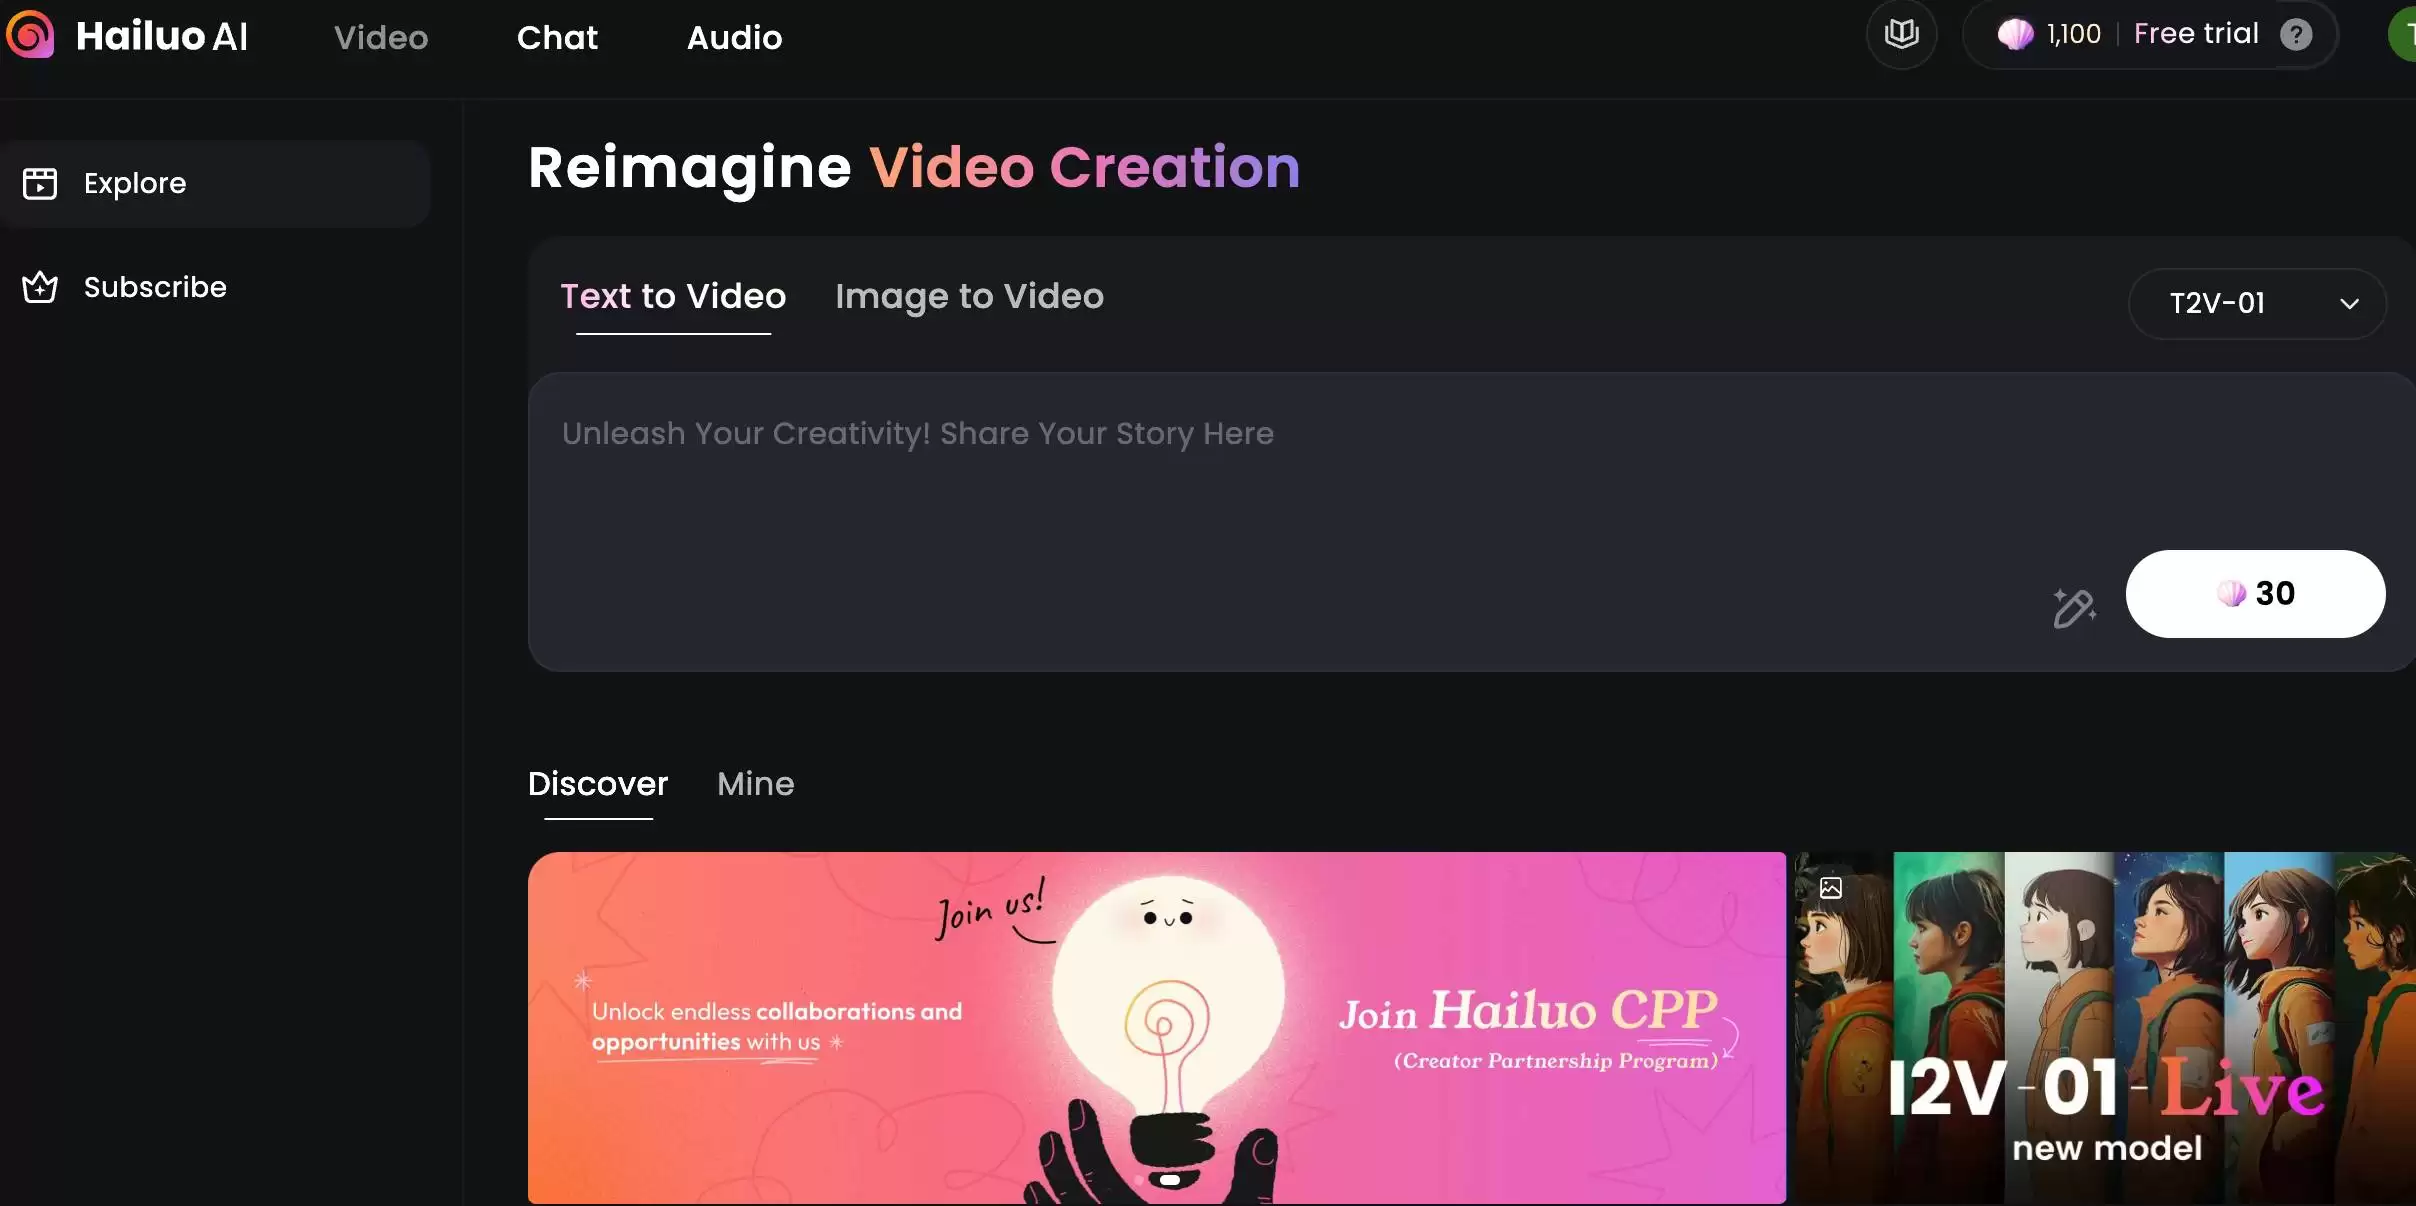
Task: Click the generate button costing 30 credits
Action: [2255, 594]
